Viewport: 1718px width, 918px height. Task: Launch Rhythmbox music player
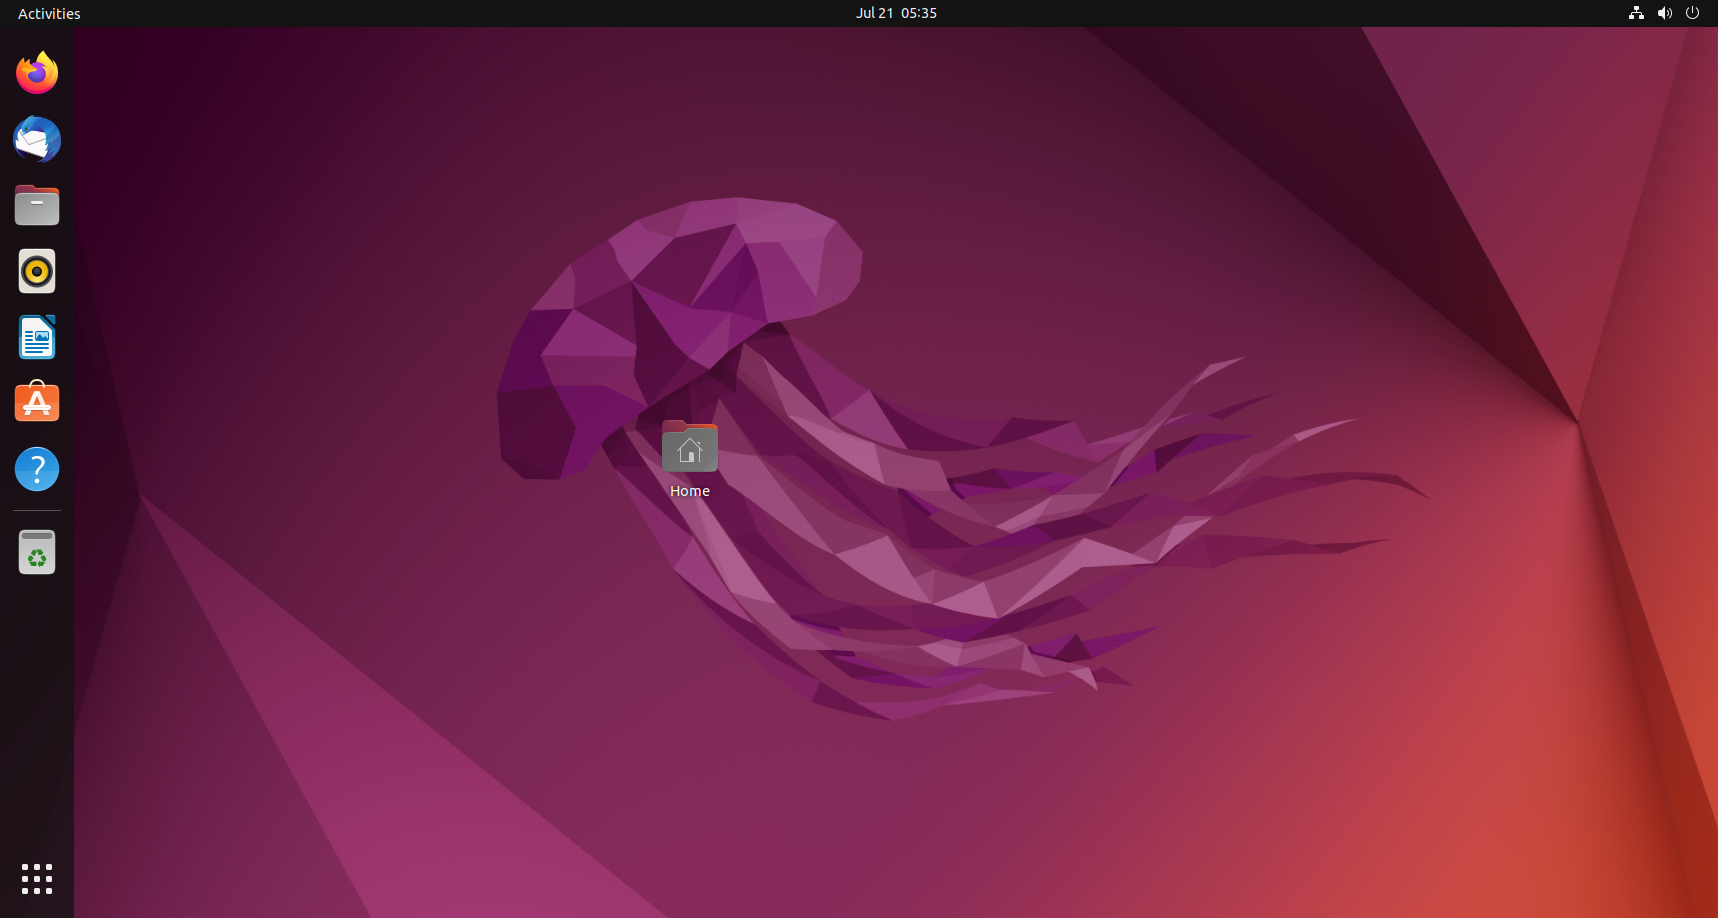coord(37,271)
